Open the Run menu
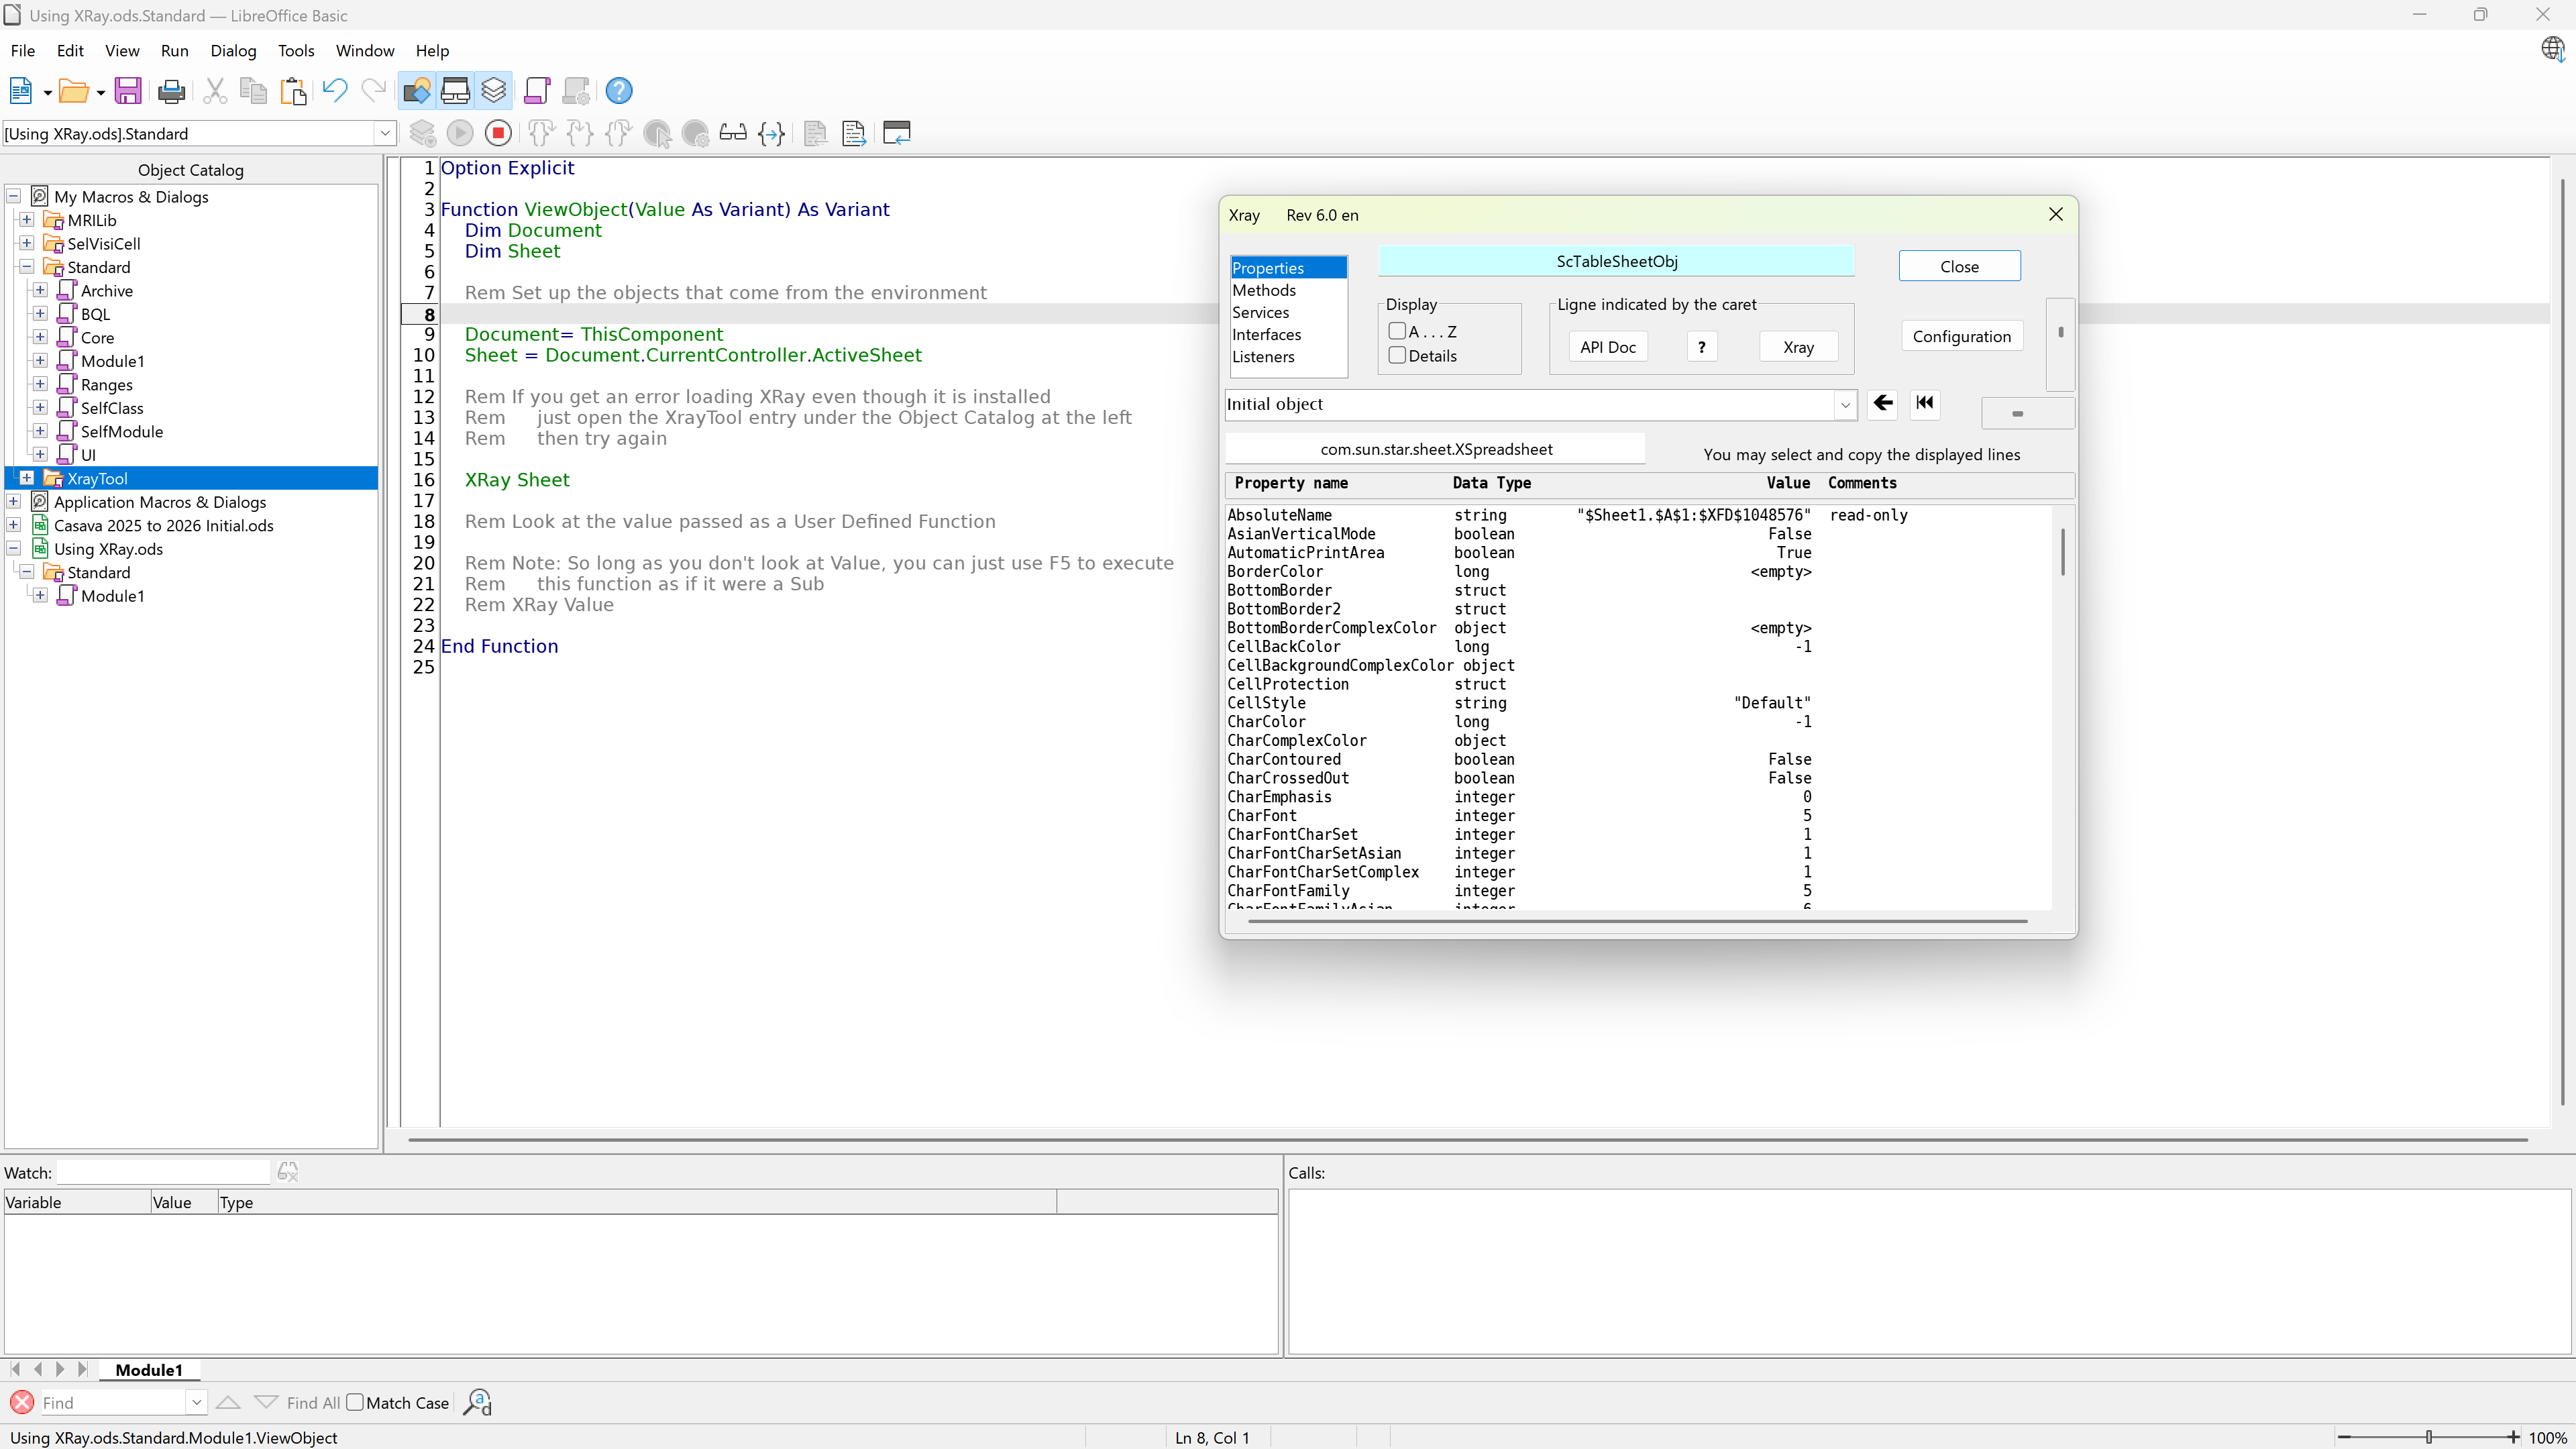This screenshot has height=1449, width=2576. [174, 50]
